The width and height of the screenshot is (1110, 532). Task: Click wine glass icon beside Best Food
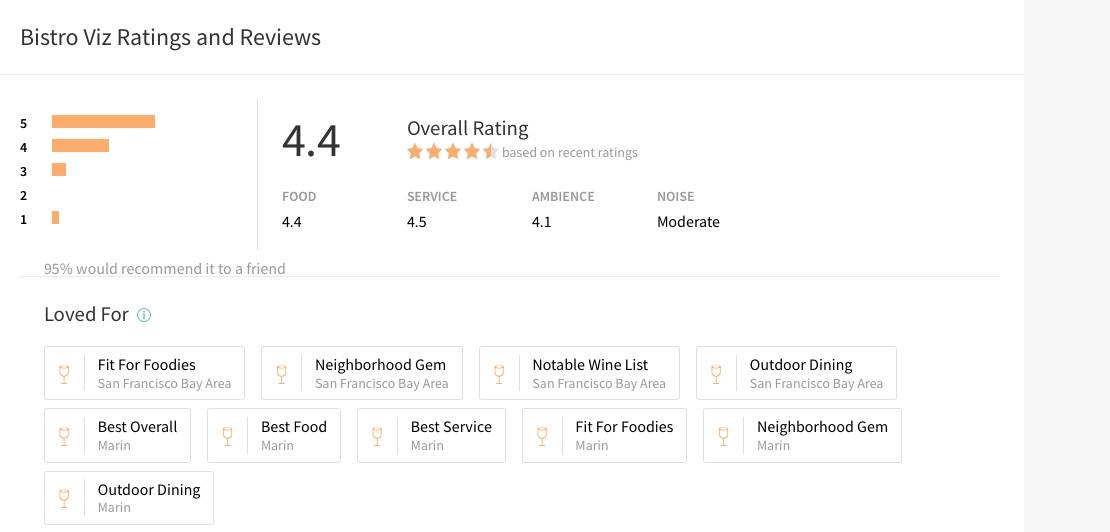tap(227, 436)
